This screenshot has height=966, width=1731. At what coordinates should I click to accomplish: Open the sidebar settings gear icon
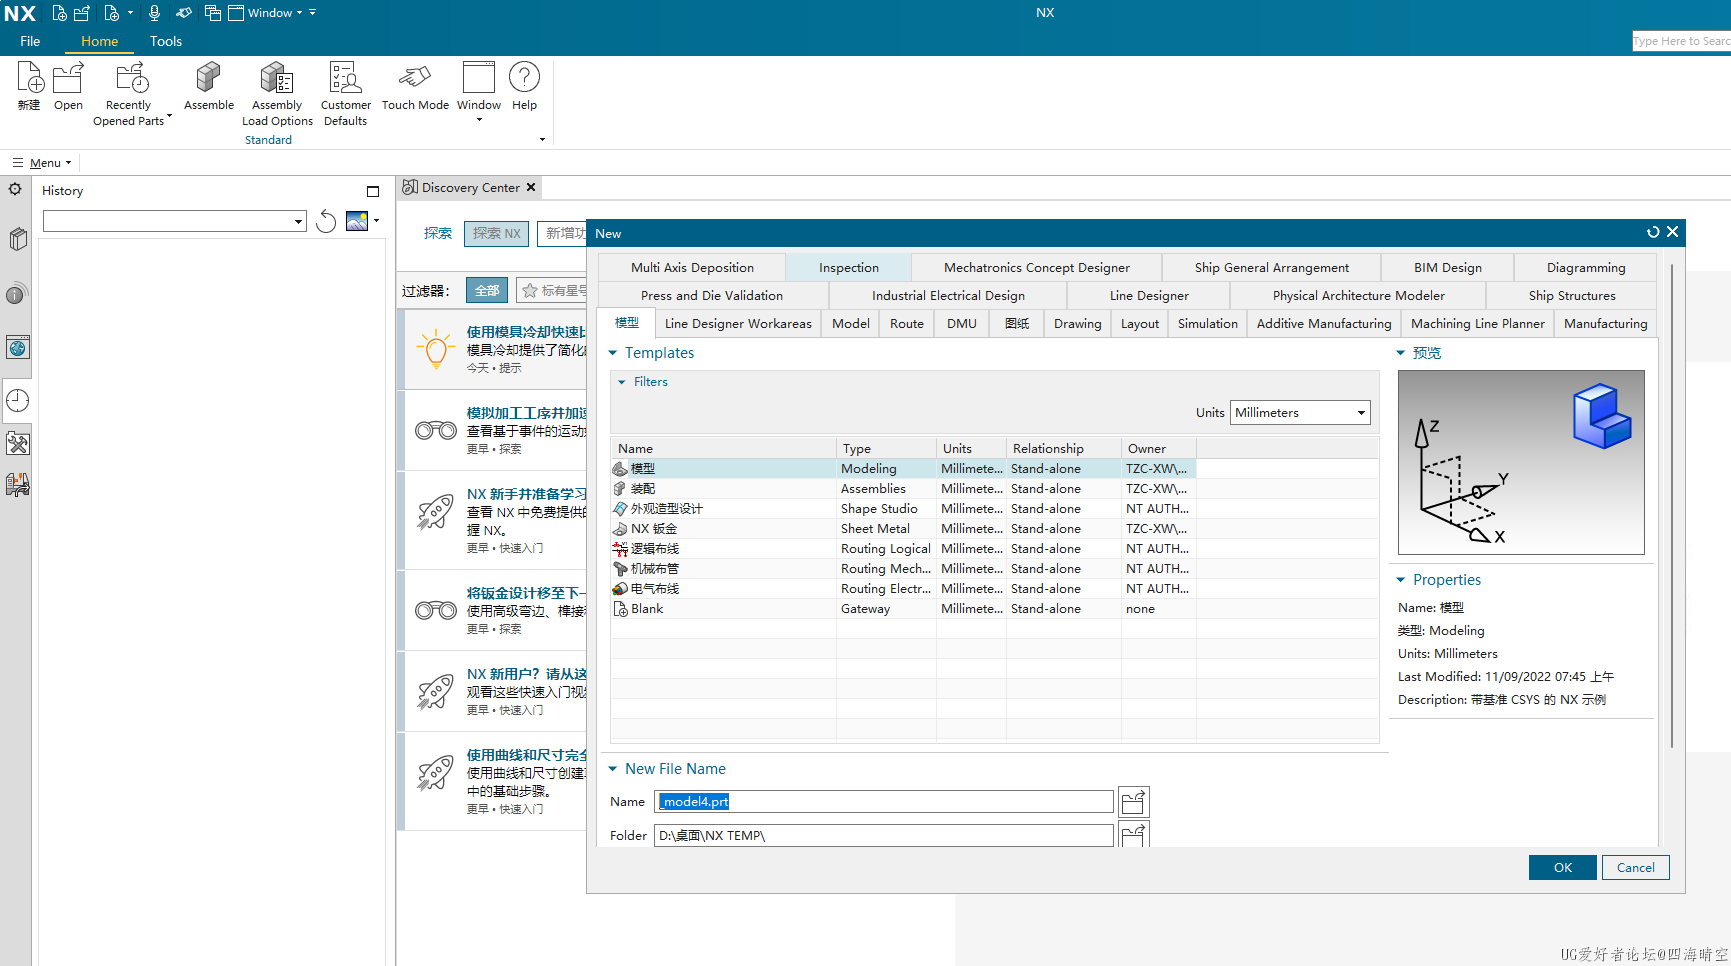tap(15, 189)
